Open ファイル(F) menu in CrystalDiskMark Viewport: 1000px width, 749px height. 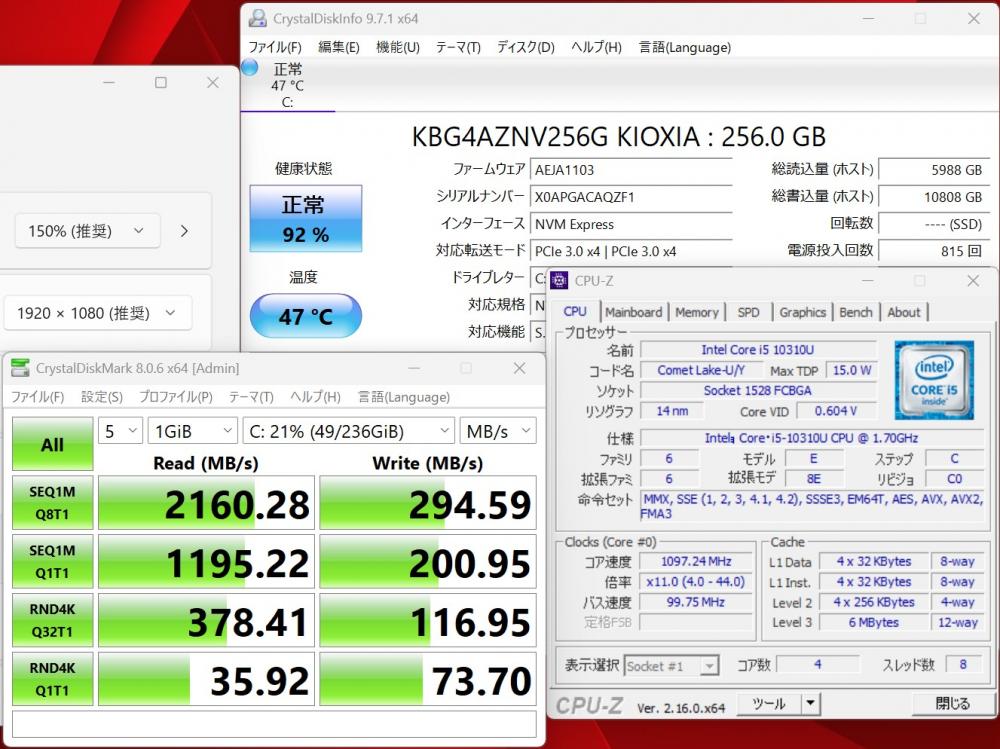click(38, 397)
